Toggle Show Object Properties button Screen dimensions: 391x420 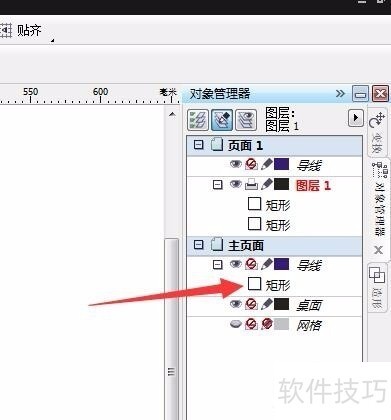click(x=198, y=120)
